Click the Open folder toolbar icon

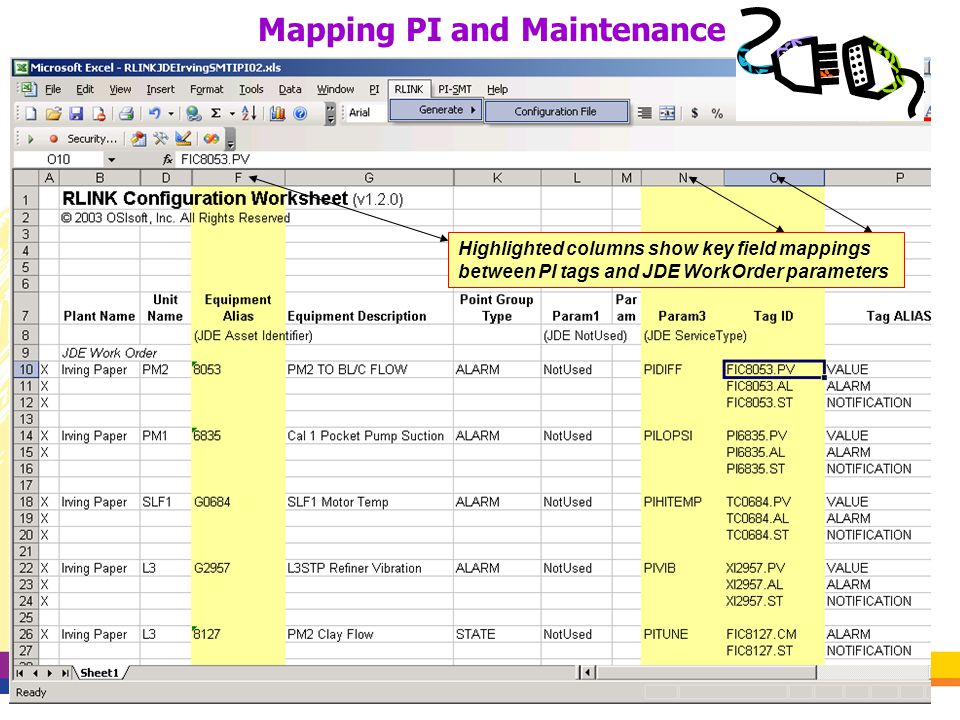54,113
